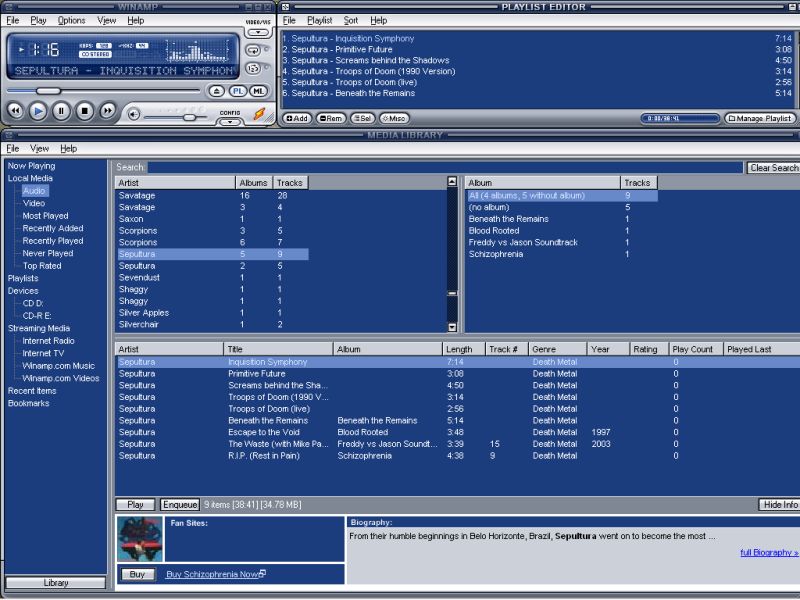Open the Sort menu in Playlist Editor

click(351, 20)
